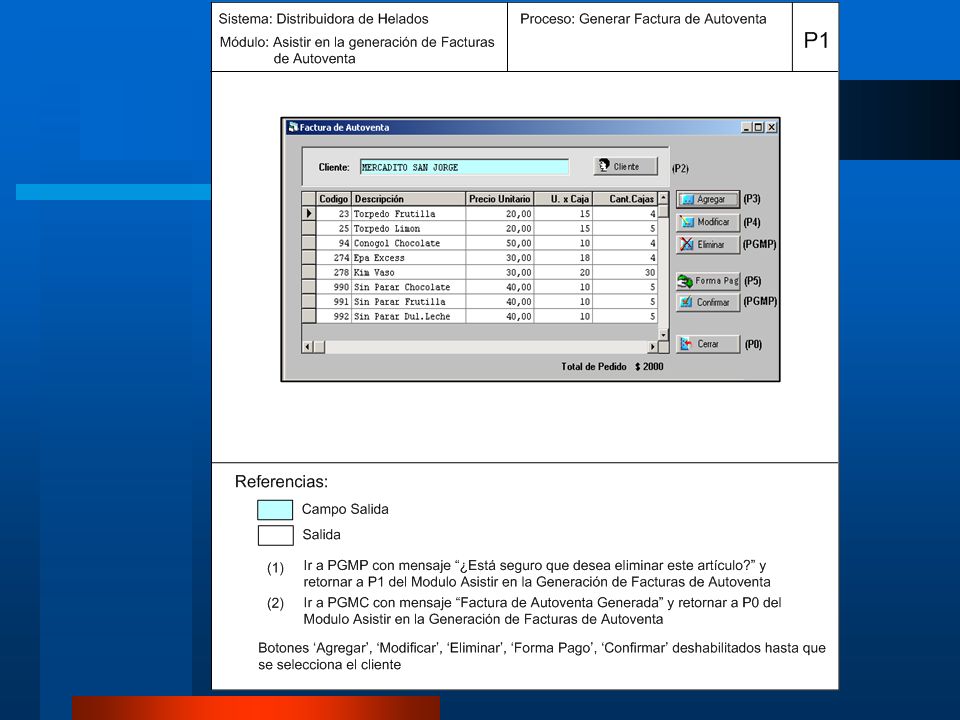The image size is (960, 720).
Task: Click the 50,00 price cell
Action: tap(500, 243)
